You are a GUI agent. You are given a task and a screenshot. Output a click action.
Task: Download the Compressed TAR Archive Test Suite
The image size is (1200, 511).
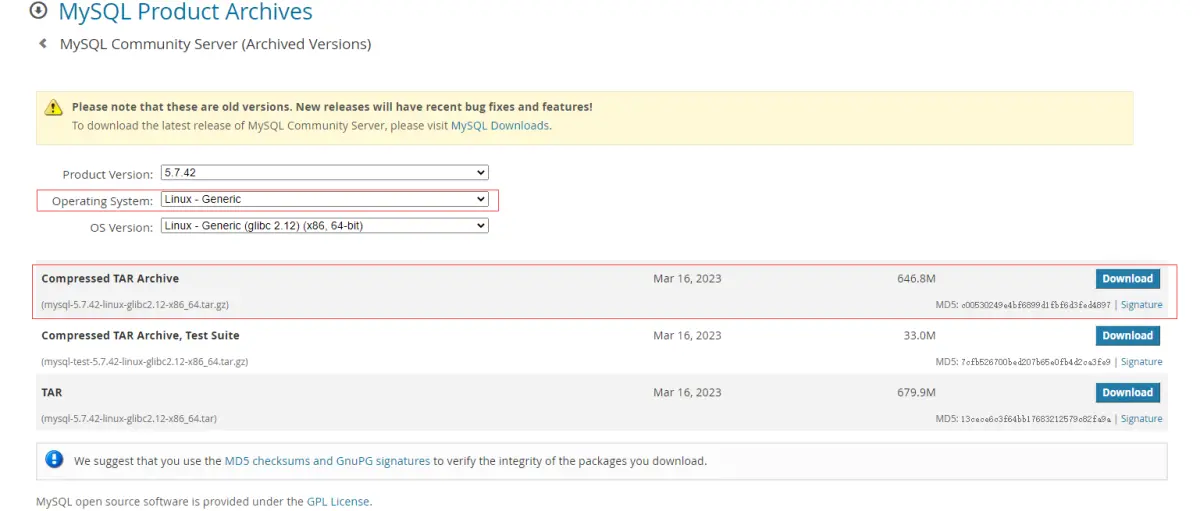tap(1128, 336)
